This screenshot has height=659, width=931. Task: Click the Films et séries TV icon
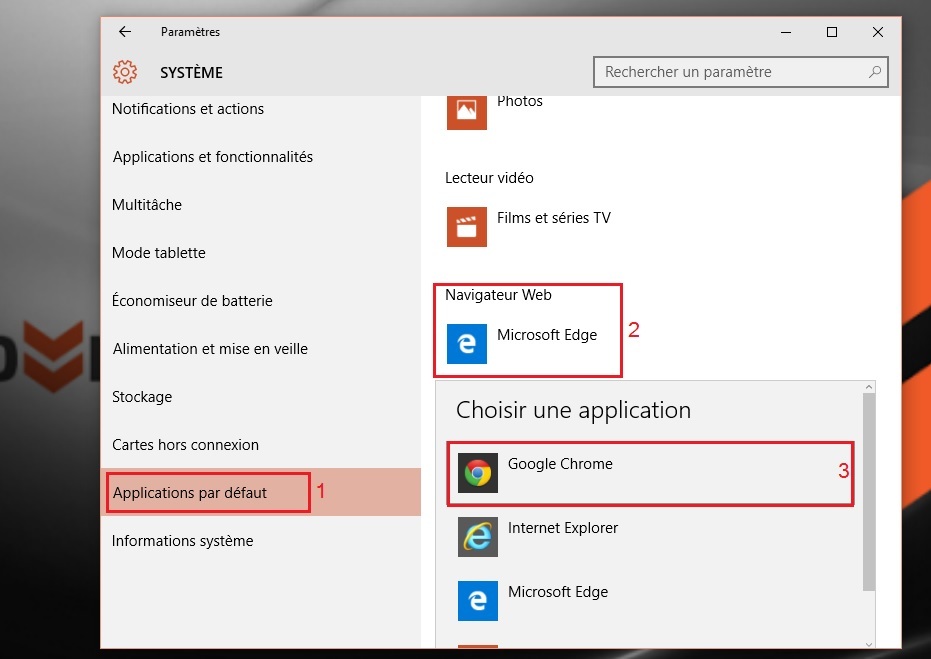pos(467,227)
